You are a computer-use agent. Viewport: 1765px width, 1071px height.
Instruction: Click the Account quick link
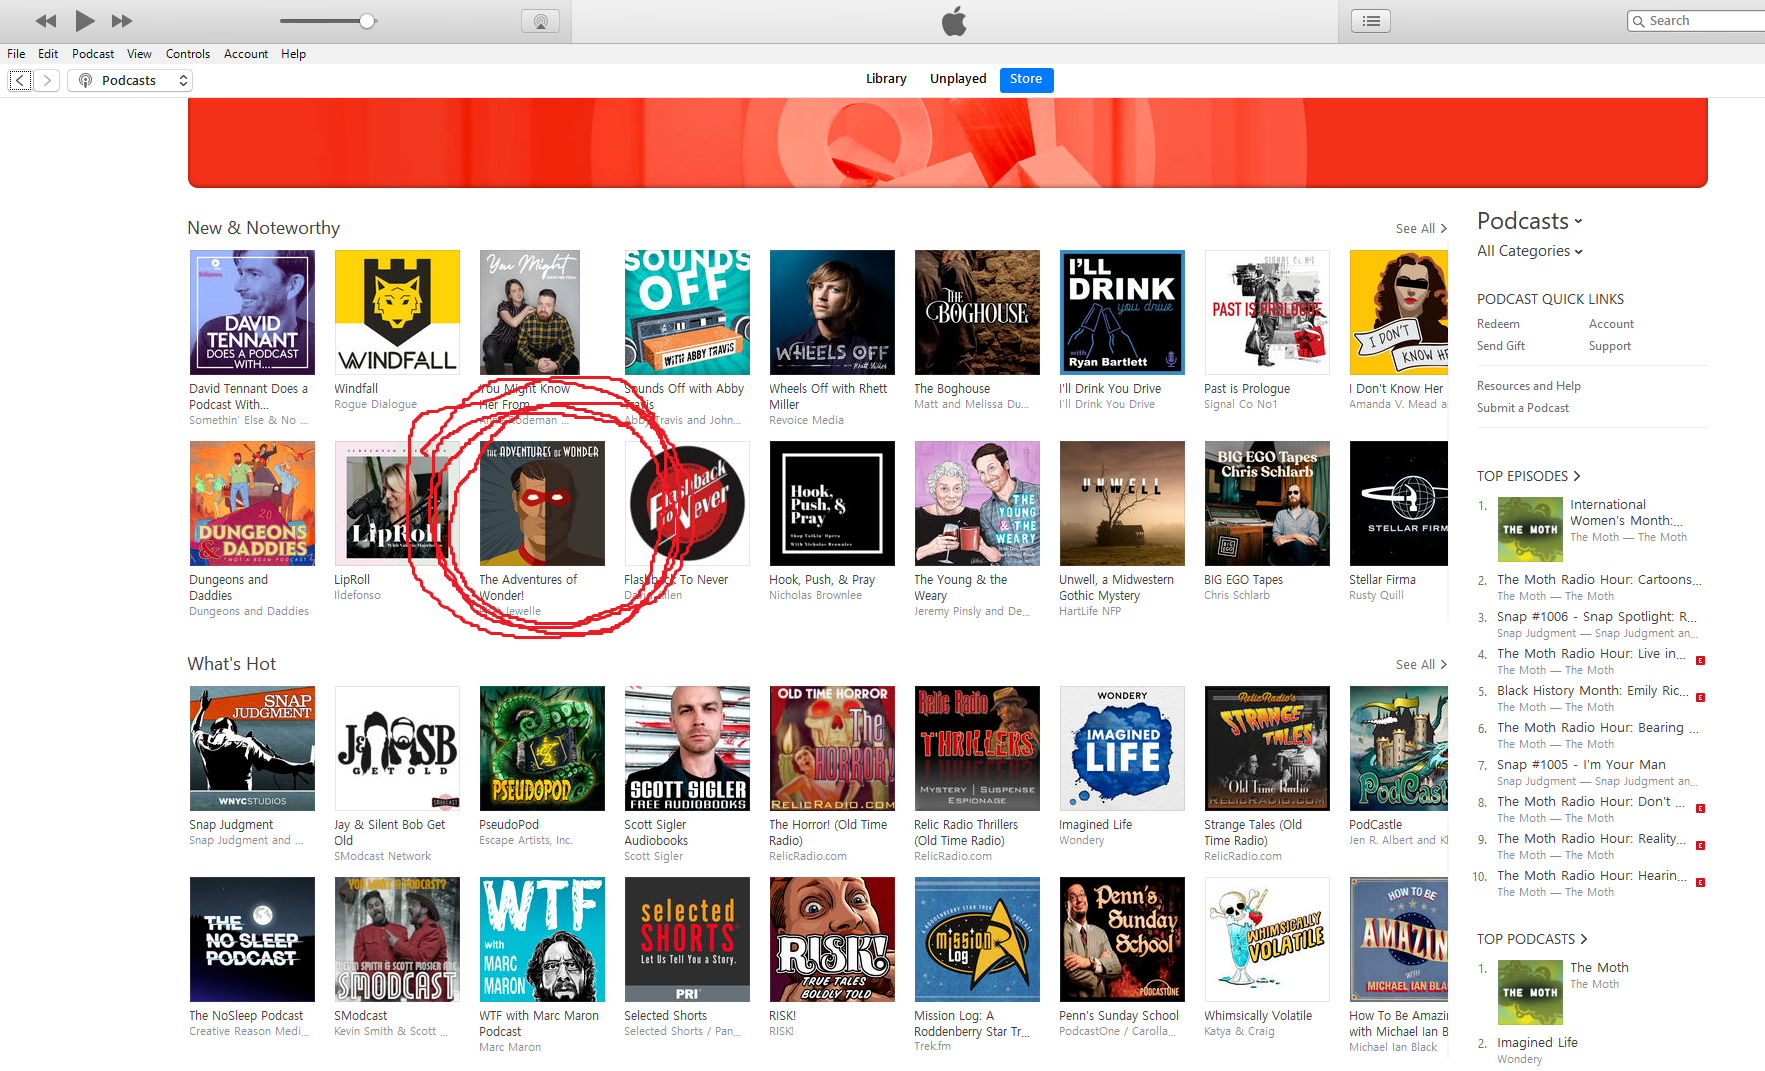1611,324
